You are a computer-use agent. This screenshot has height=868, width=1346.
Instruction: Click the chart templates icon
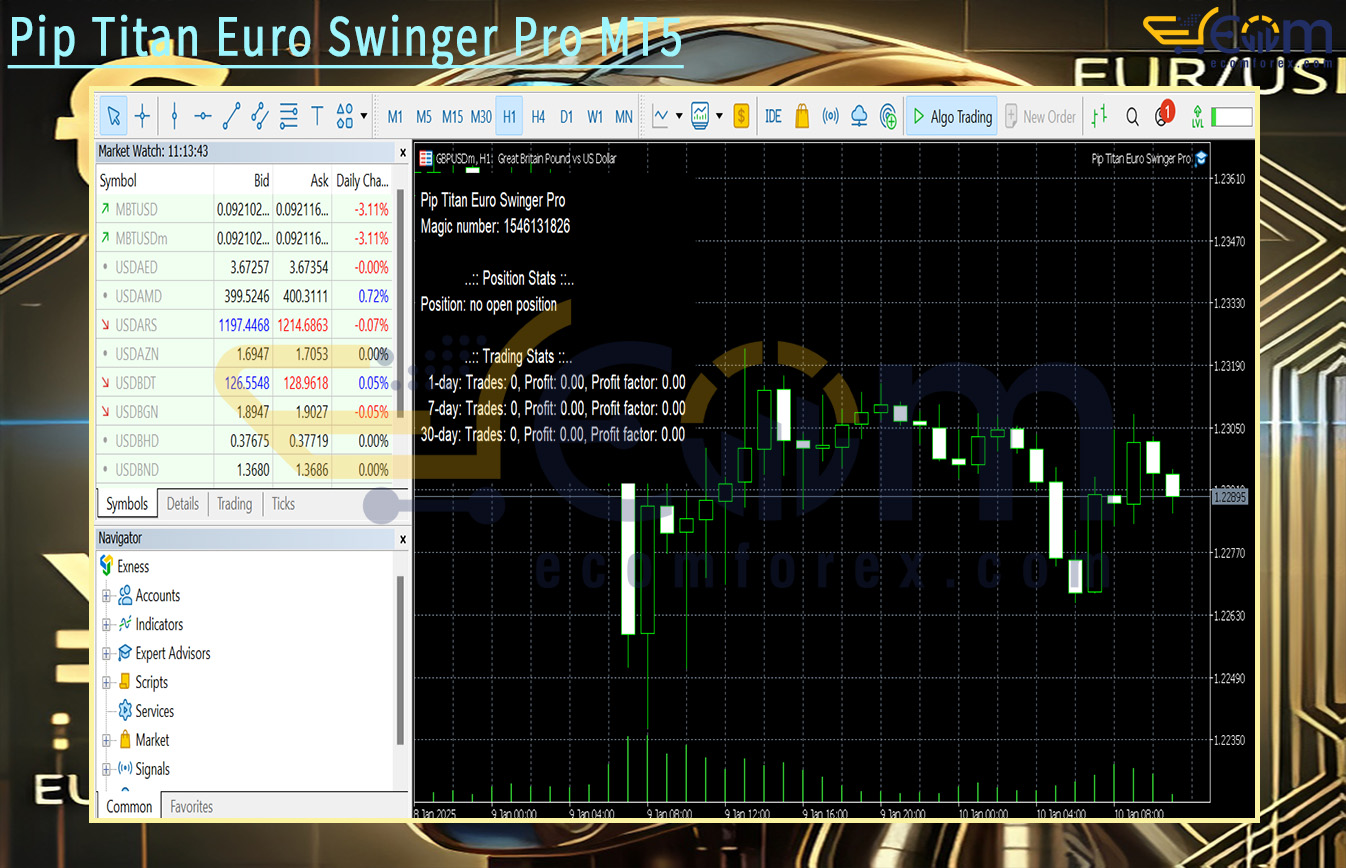coord(701,117)
